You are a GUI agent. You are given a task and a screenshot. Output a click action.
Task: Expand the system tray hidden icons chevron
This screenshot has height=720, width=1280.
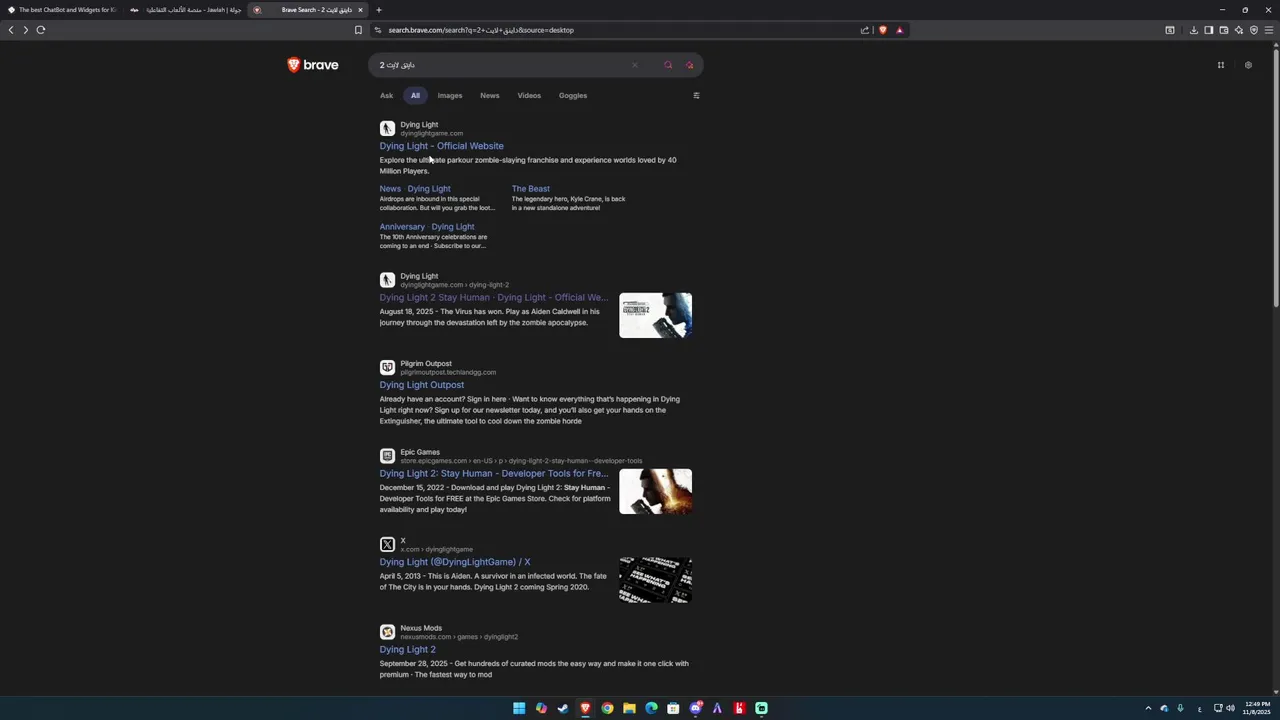point(1148,708)
